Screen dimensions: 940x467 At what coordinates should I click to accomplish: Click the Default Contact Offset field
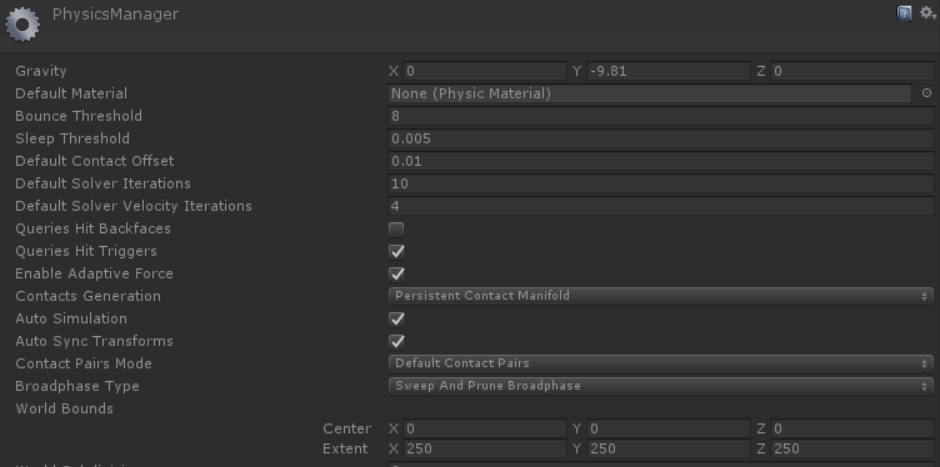[x=660, y=161]
